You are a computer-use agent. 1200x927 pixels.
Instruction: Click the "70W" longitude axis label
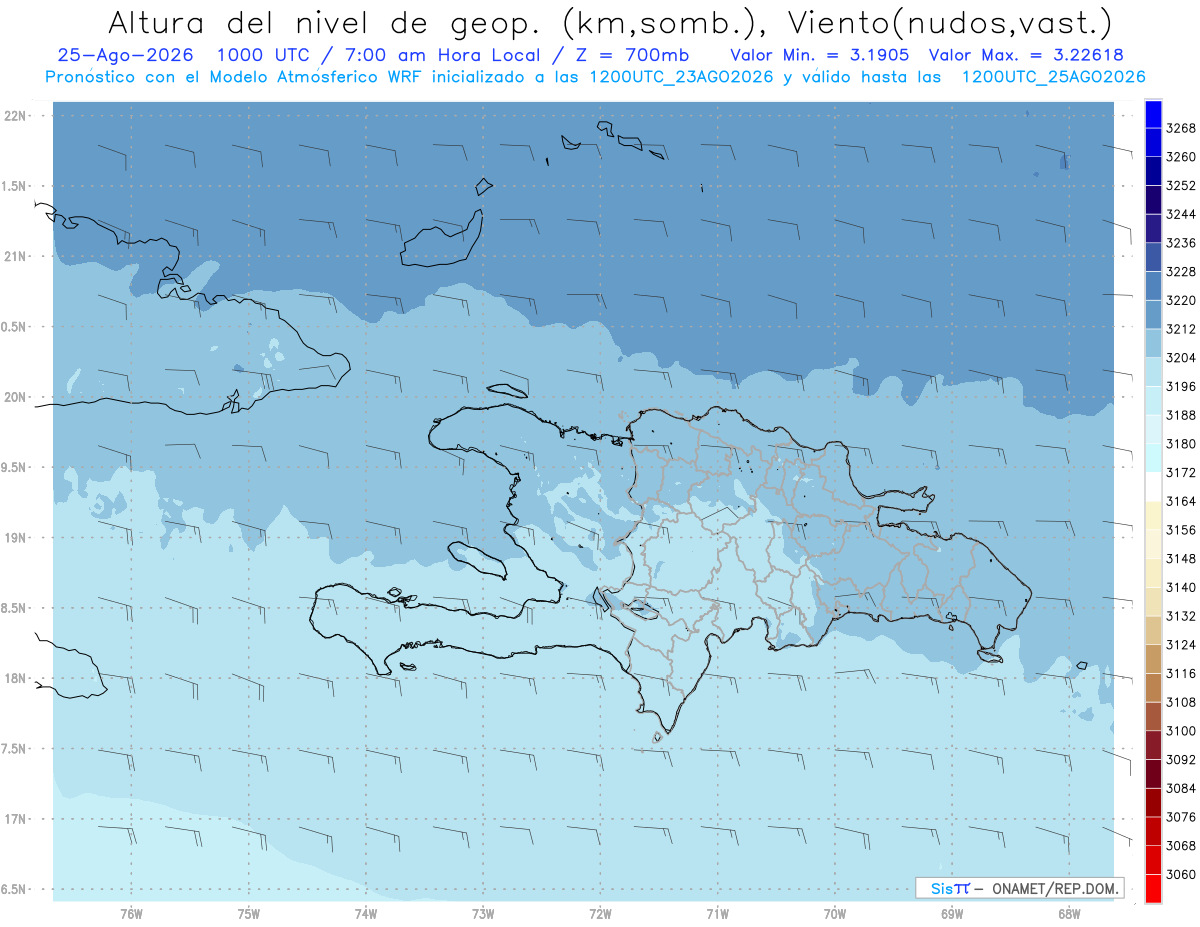tap(835, 914)
